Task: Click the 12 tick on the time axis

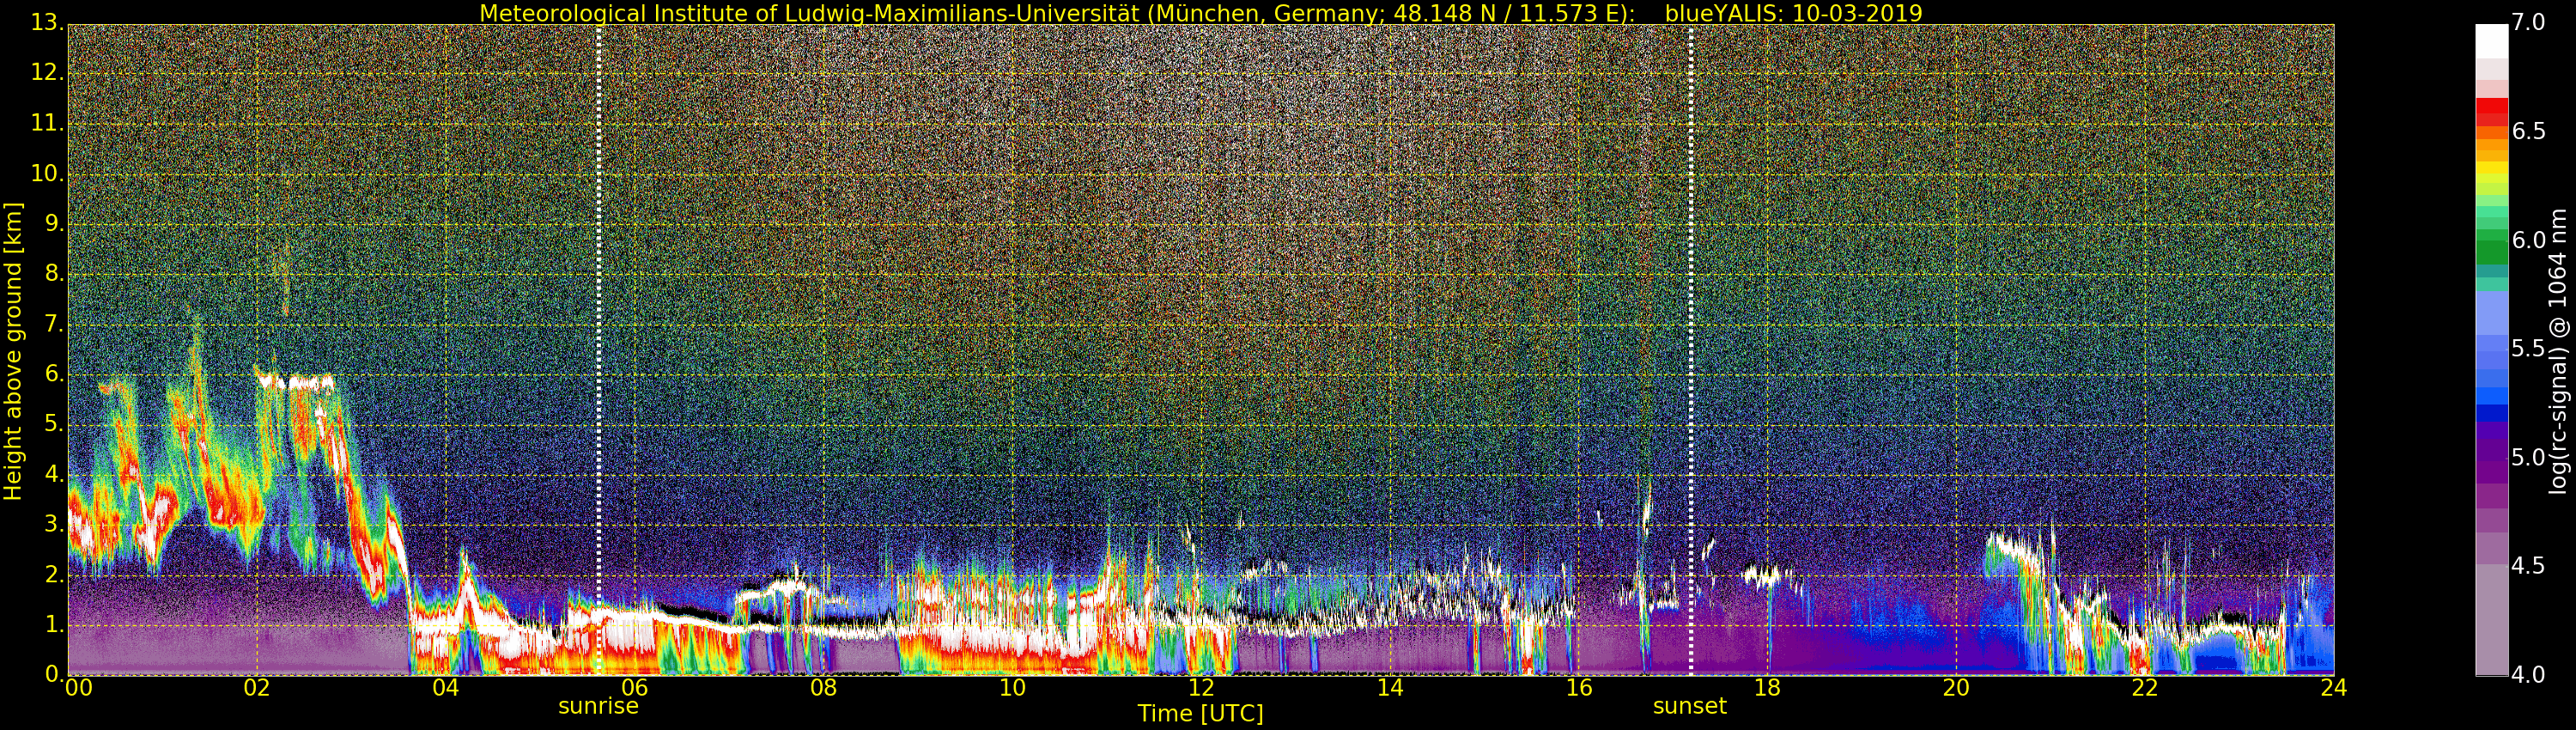Action: coord(1201,688)
